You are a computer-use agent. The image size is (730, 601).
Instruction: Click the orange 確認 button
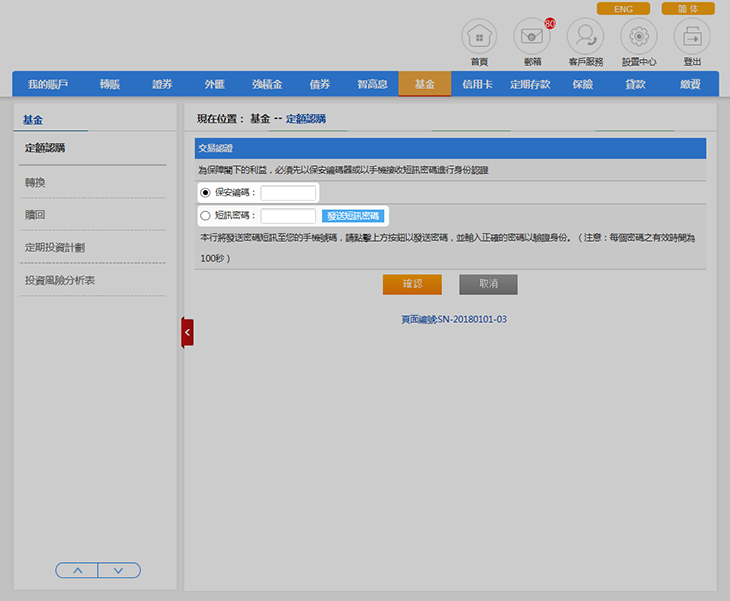411,284
